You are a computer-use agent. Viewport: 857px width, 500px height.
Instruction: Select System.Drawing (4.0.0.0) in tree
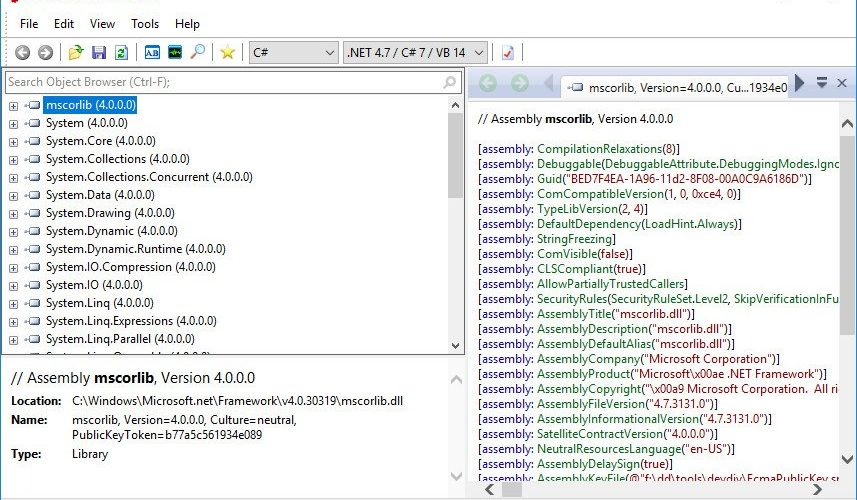(x=110, y=213)
